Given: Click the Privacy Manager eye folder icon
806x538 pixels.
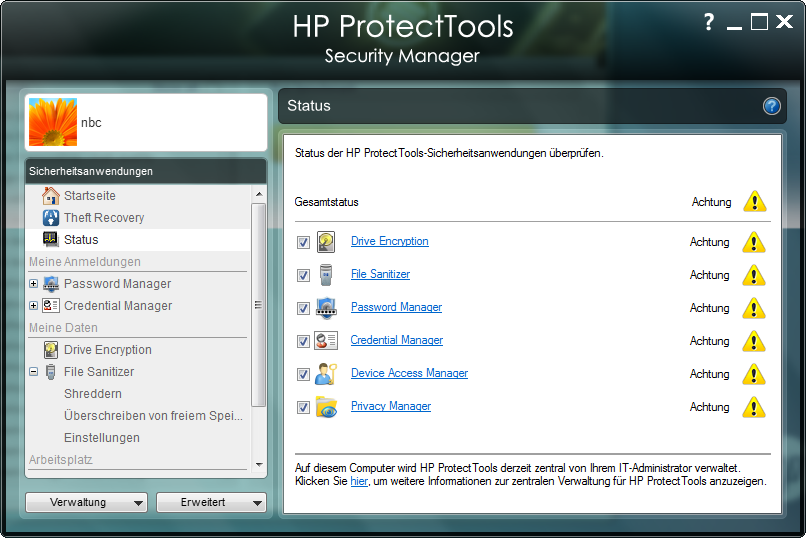Looking at the screenshot, I should pos(326,407).
